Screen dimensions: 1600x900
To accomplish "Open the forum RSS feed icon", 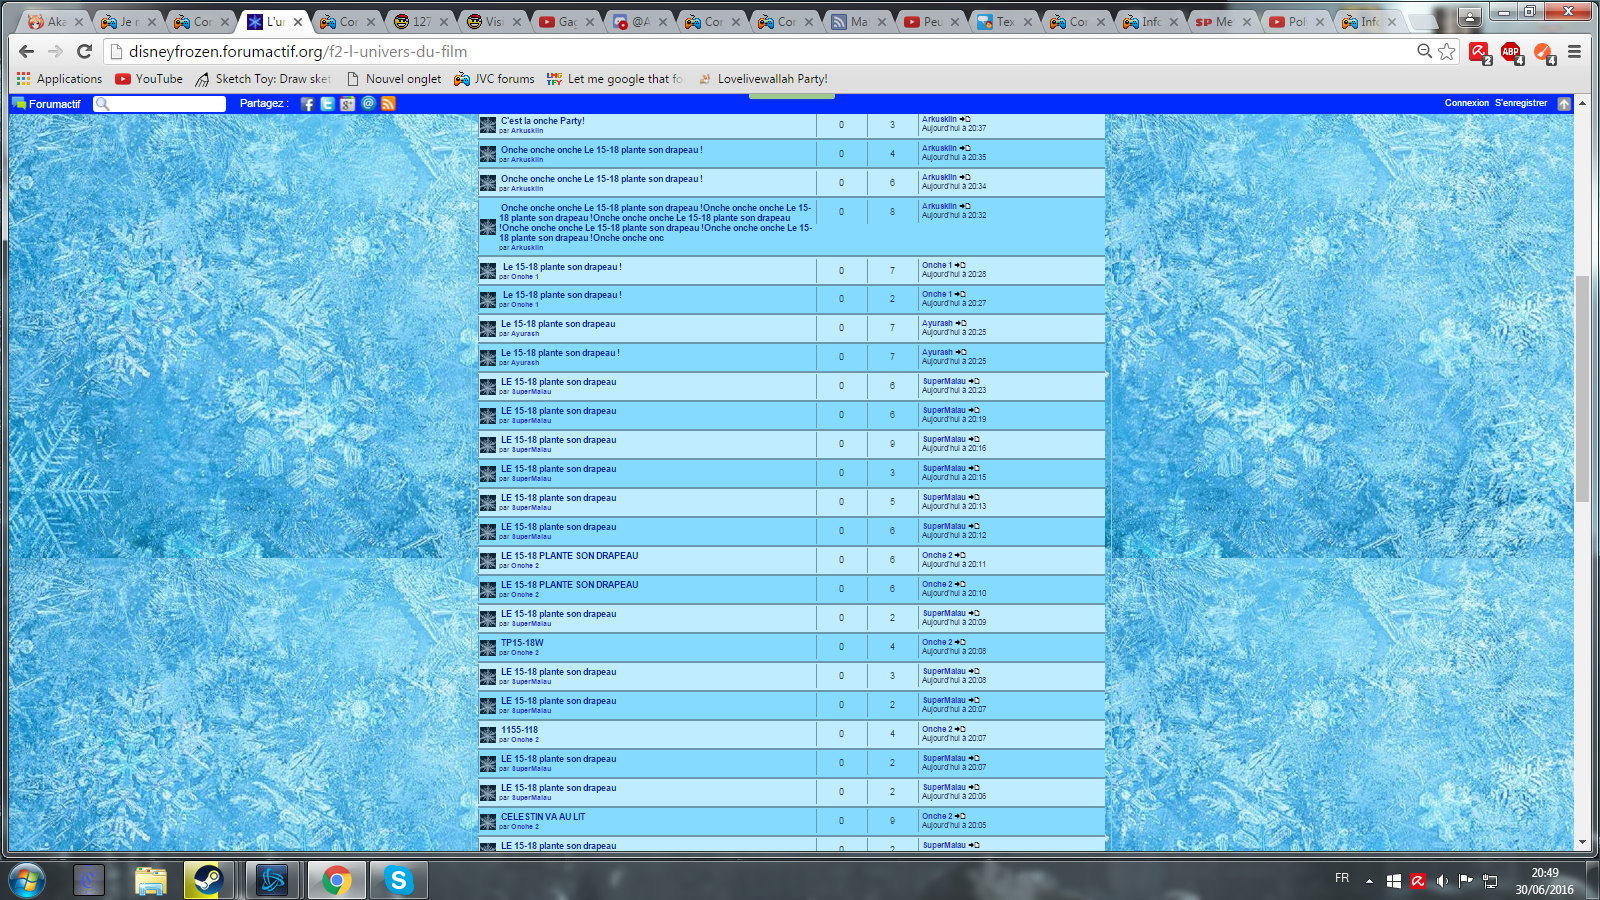I will coord(388,104).
